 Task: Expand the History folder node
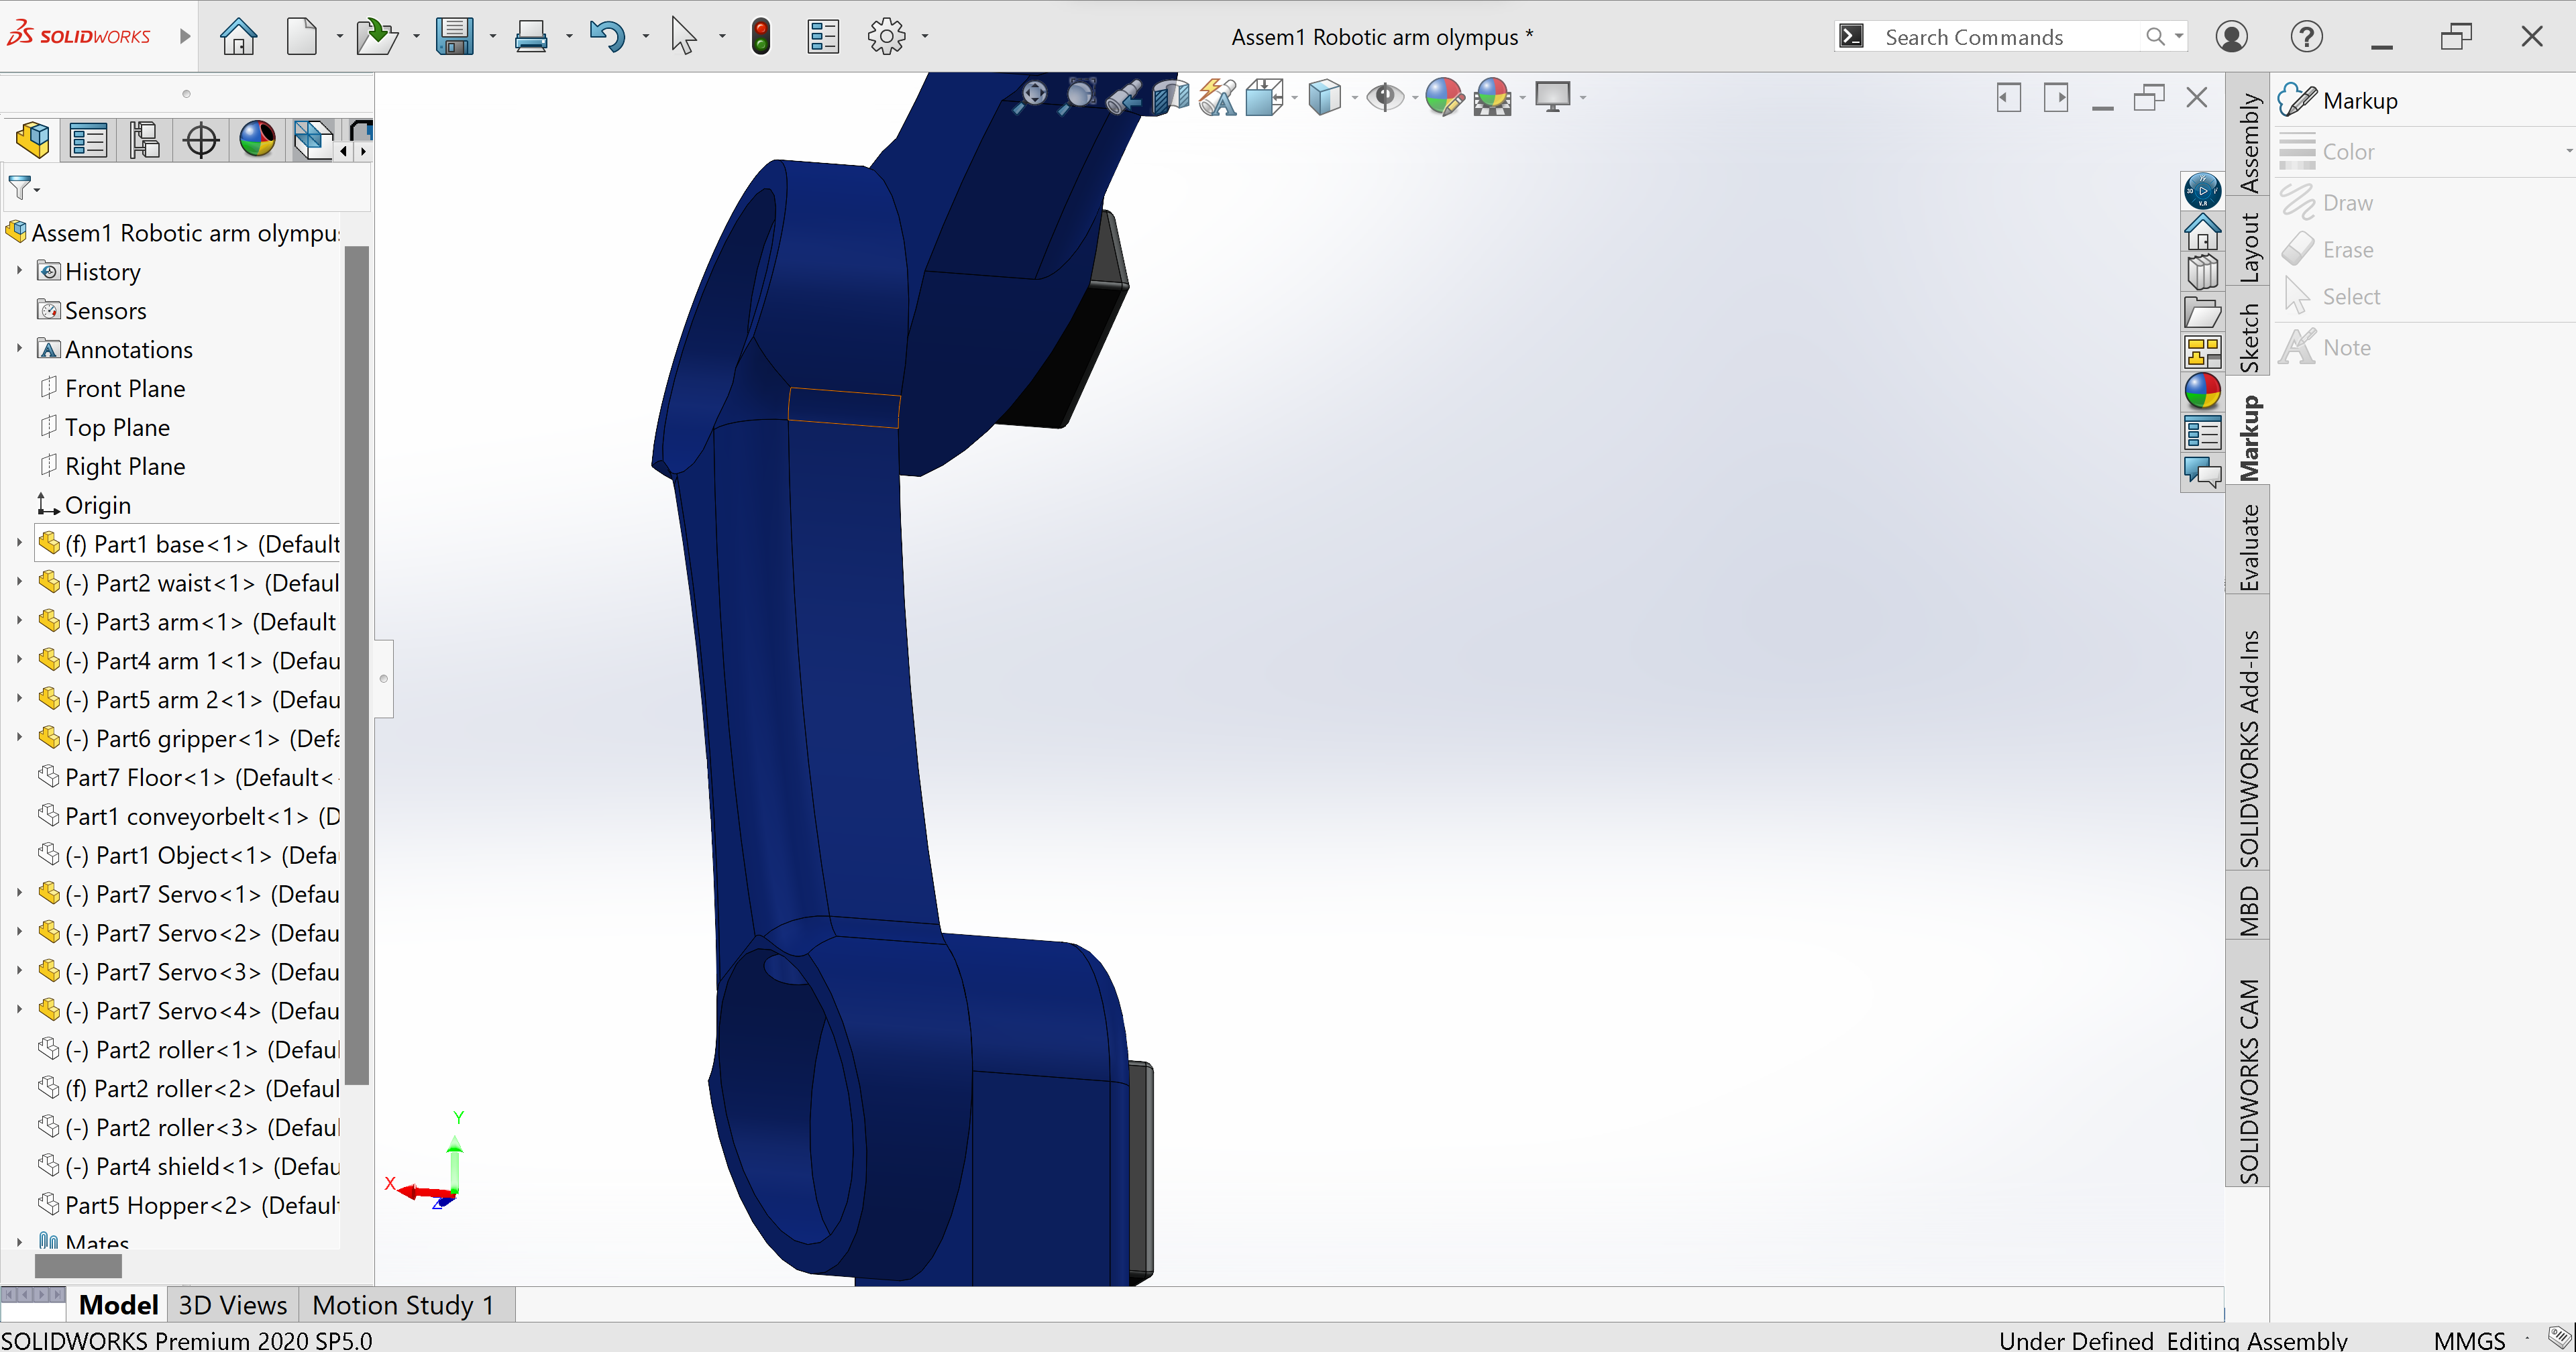pos(19,271)
